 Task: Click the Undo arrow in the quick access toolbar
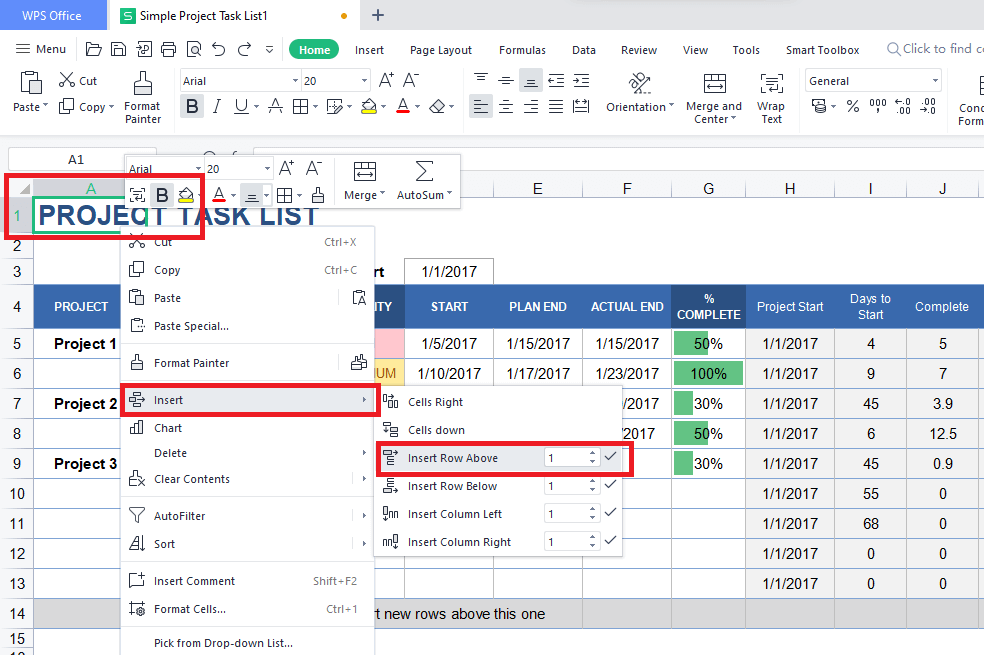(x=219, y=49)
